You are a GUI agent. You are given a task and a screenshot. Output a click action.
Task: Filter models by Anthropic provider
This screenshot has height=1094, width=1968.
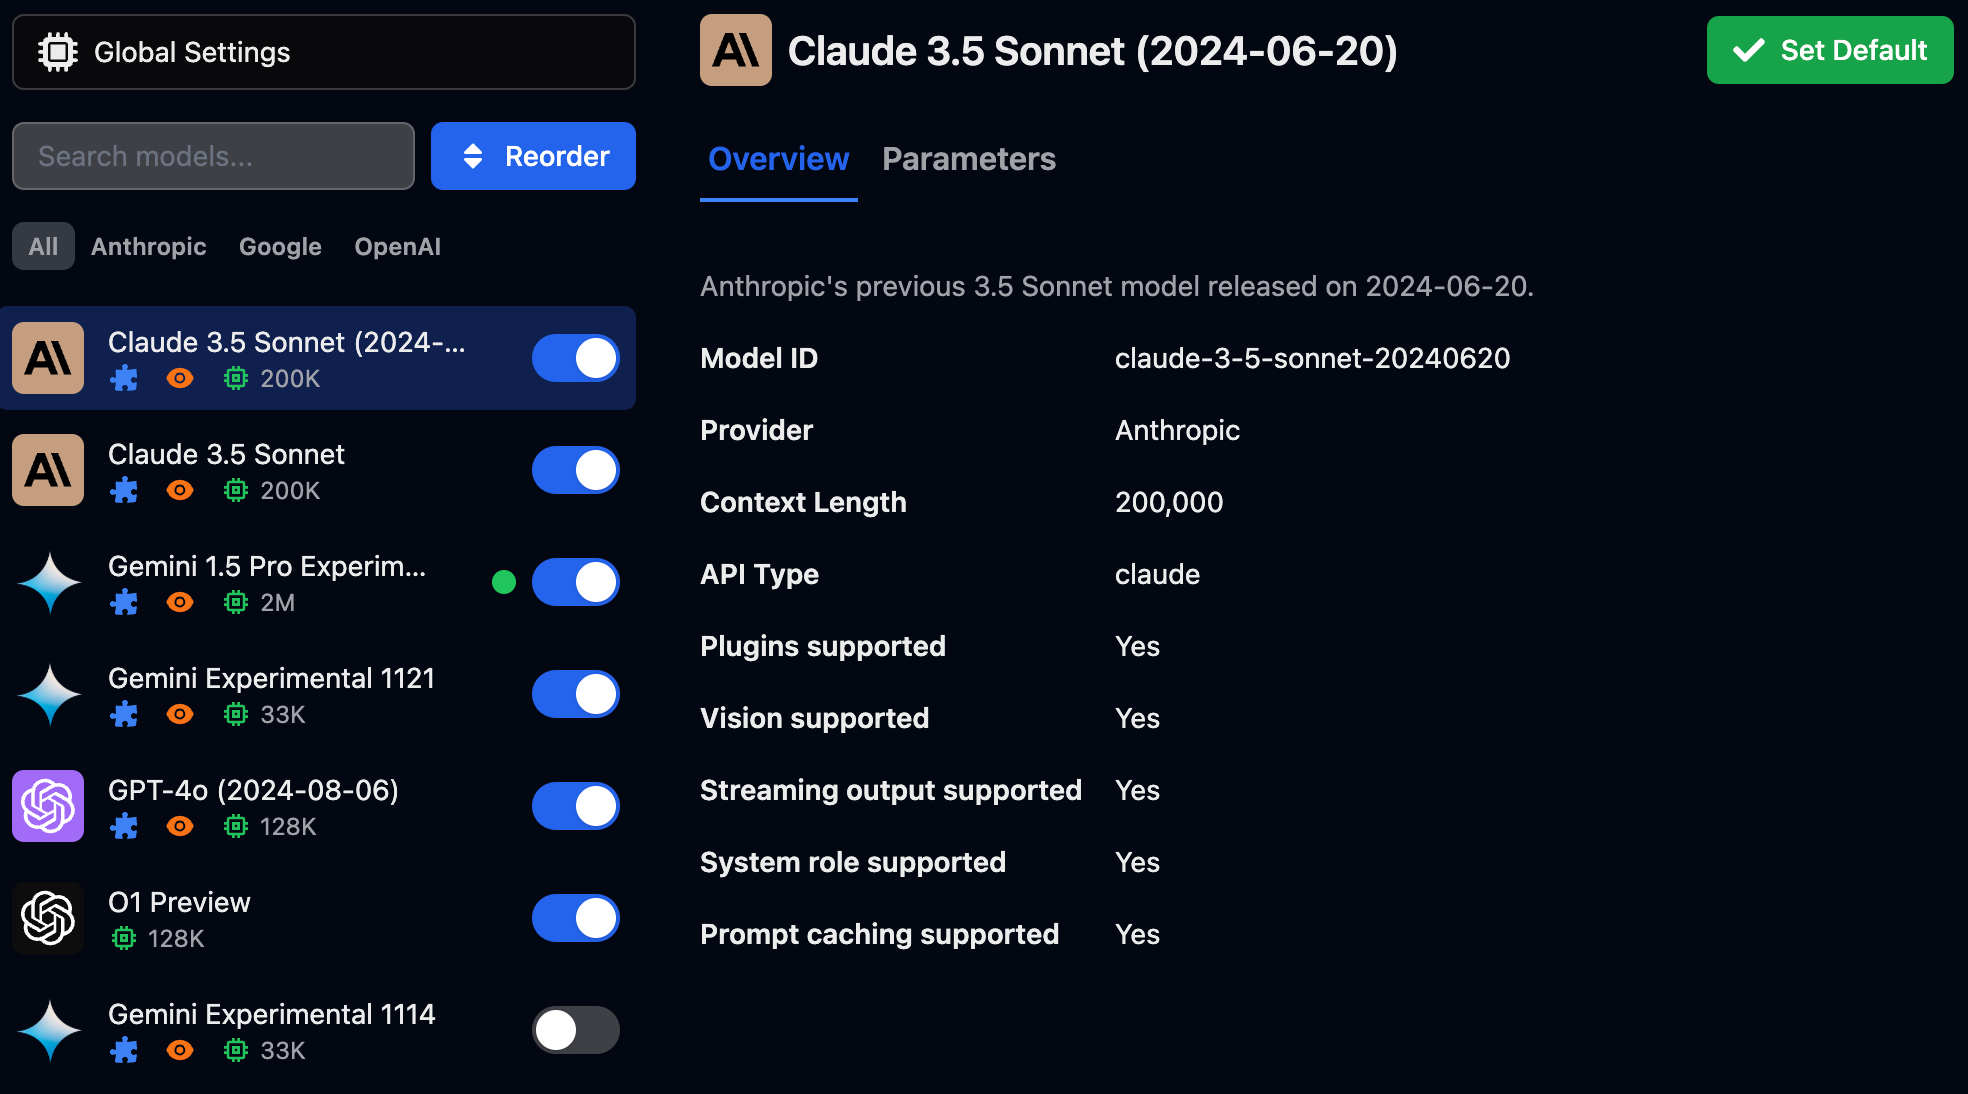[148, 246]
